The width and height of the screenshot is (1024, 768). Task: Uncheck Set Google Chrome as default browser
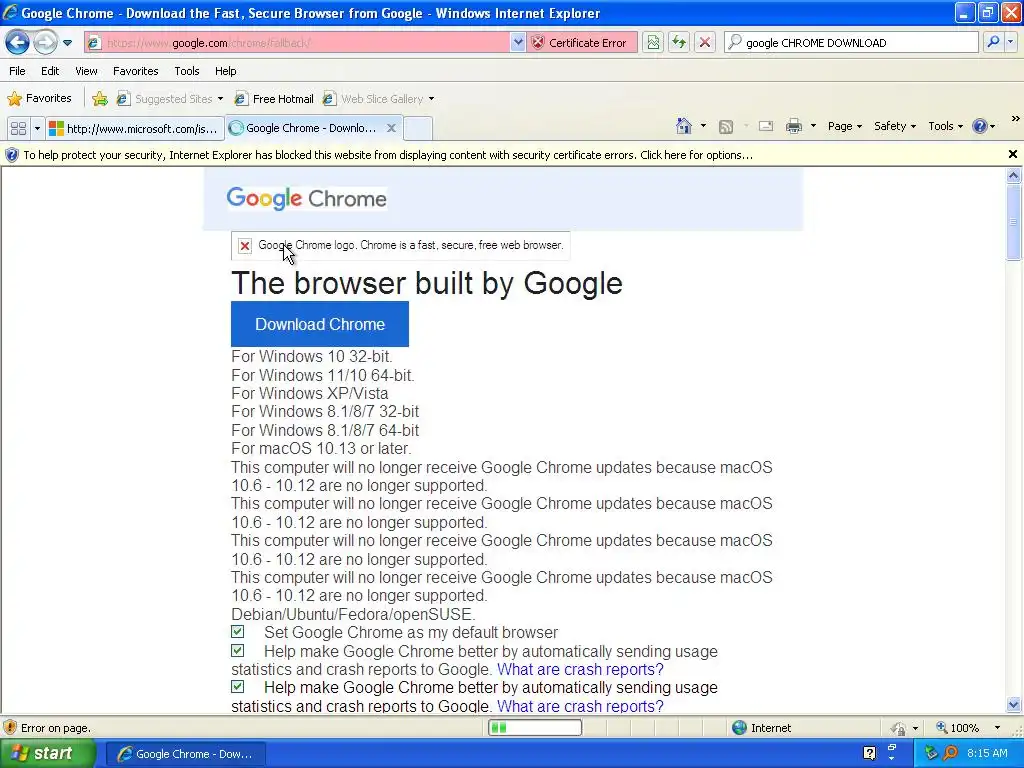tap(238, 632)
